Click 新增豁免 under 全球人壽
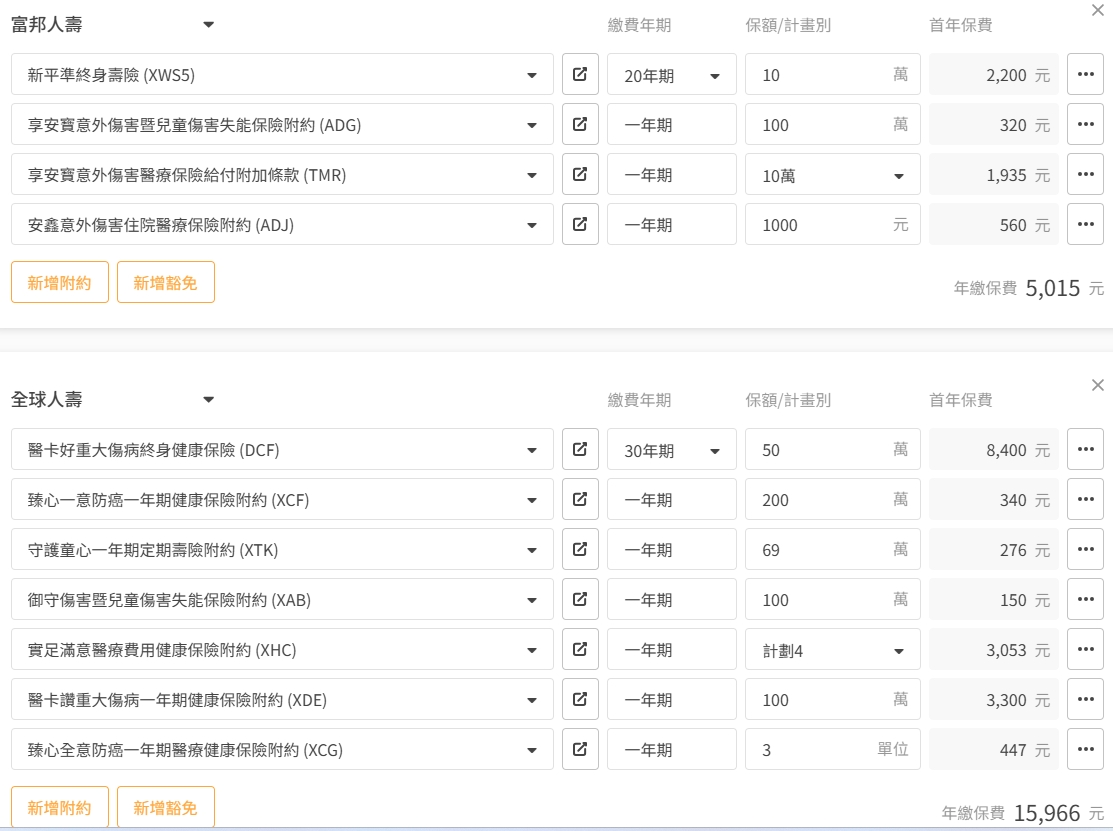This screenshot has height=831, width=1113. (165, 807)
